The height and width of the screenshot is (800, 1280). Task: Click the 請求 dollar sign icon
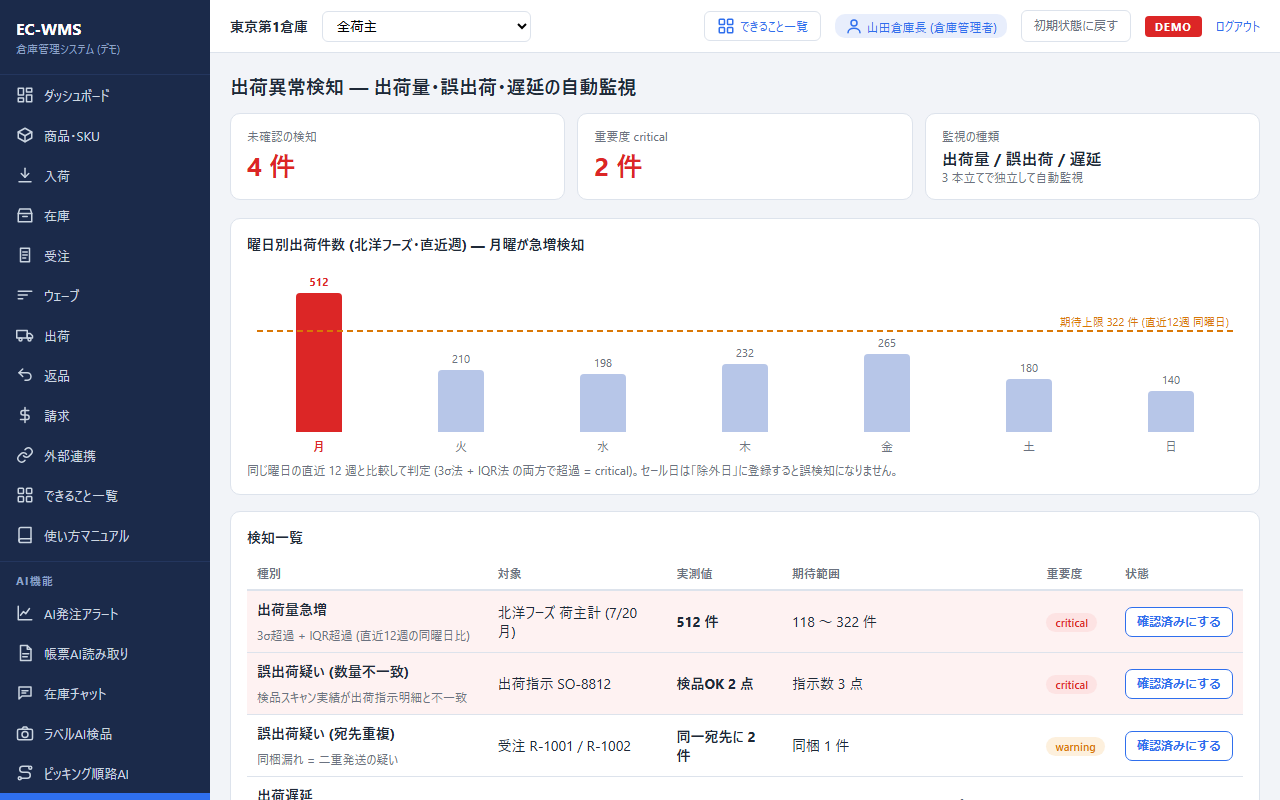click(x=25, y=416)
